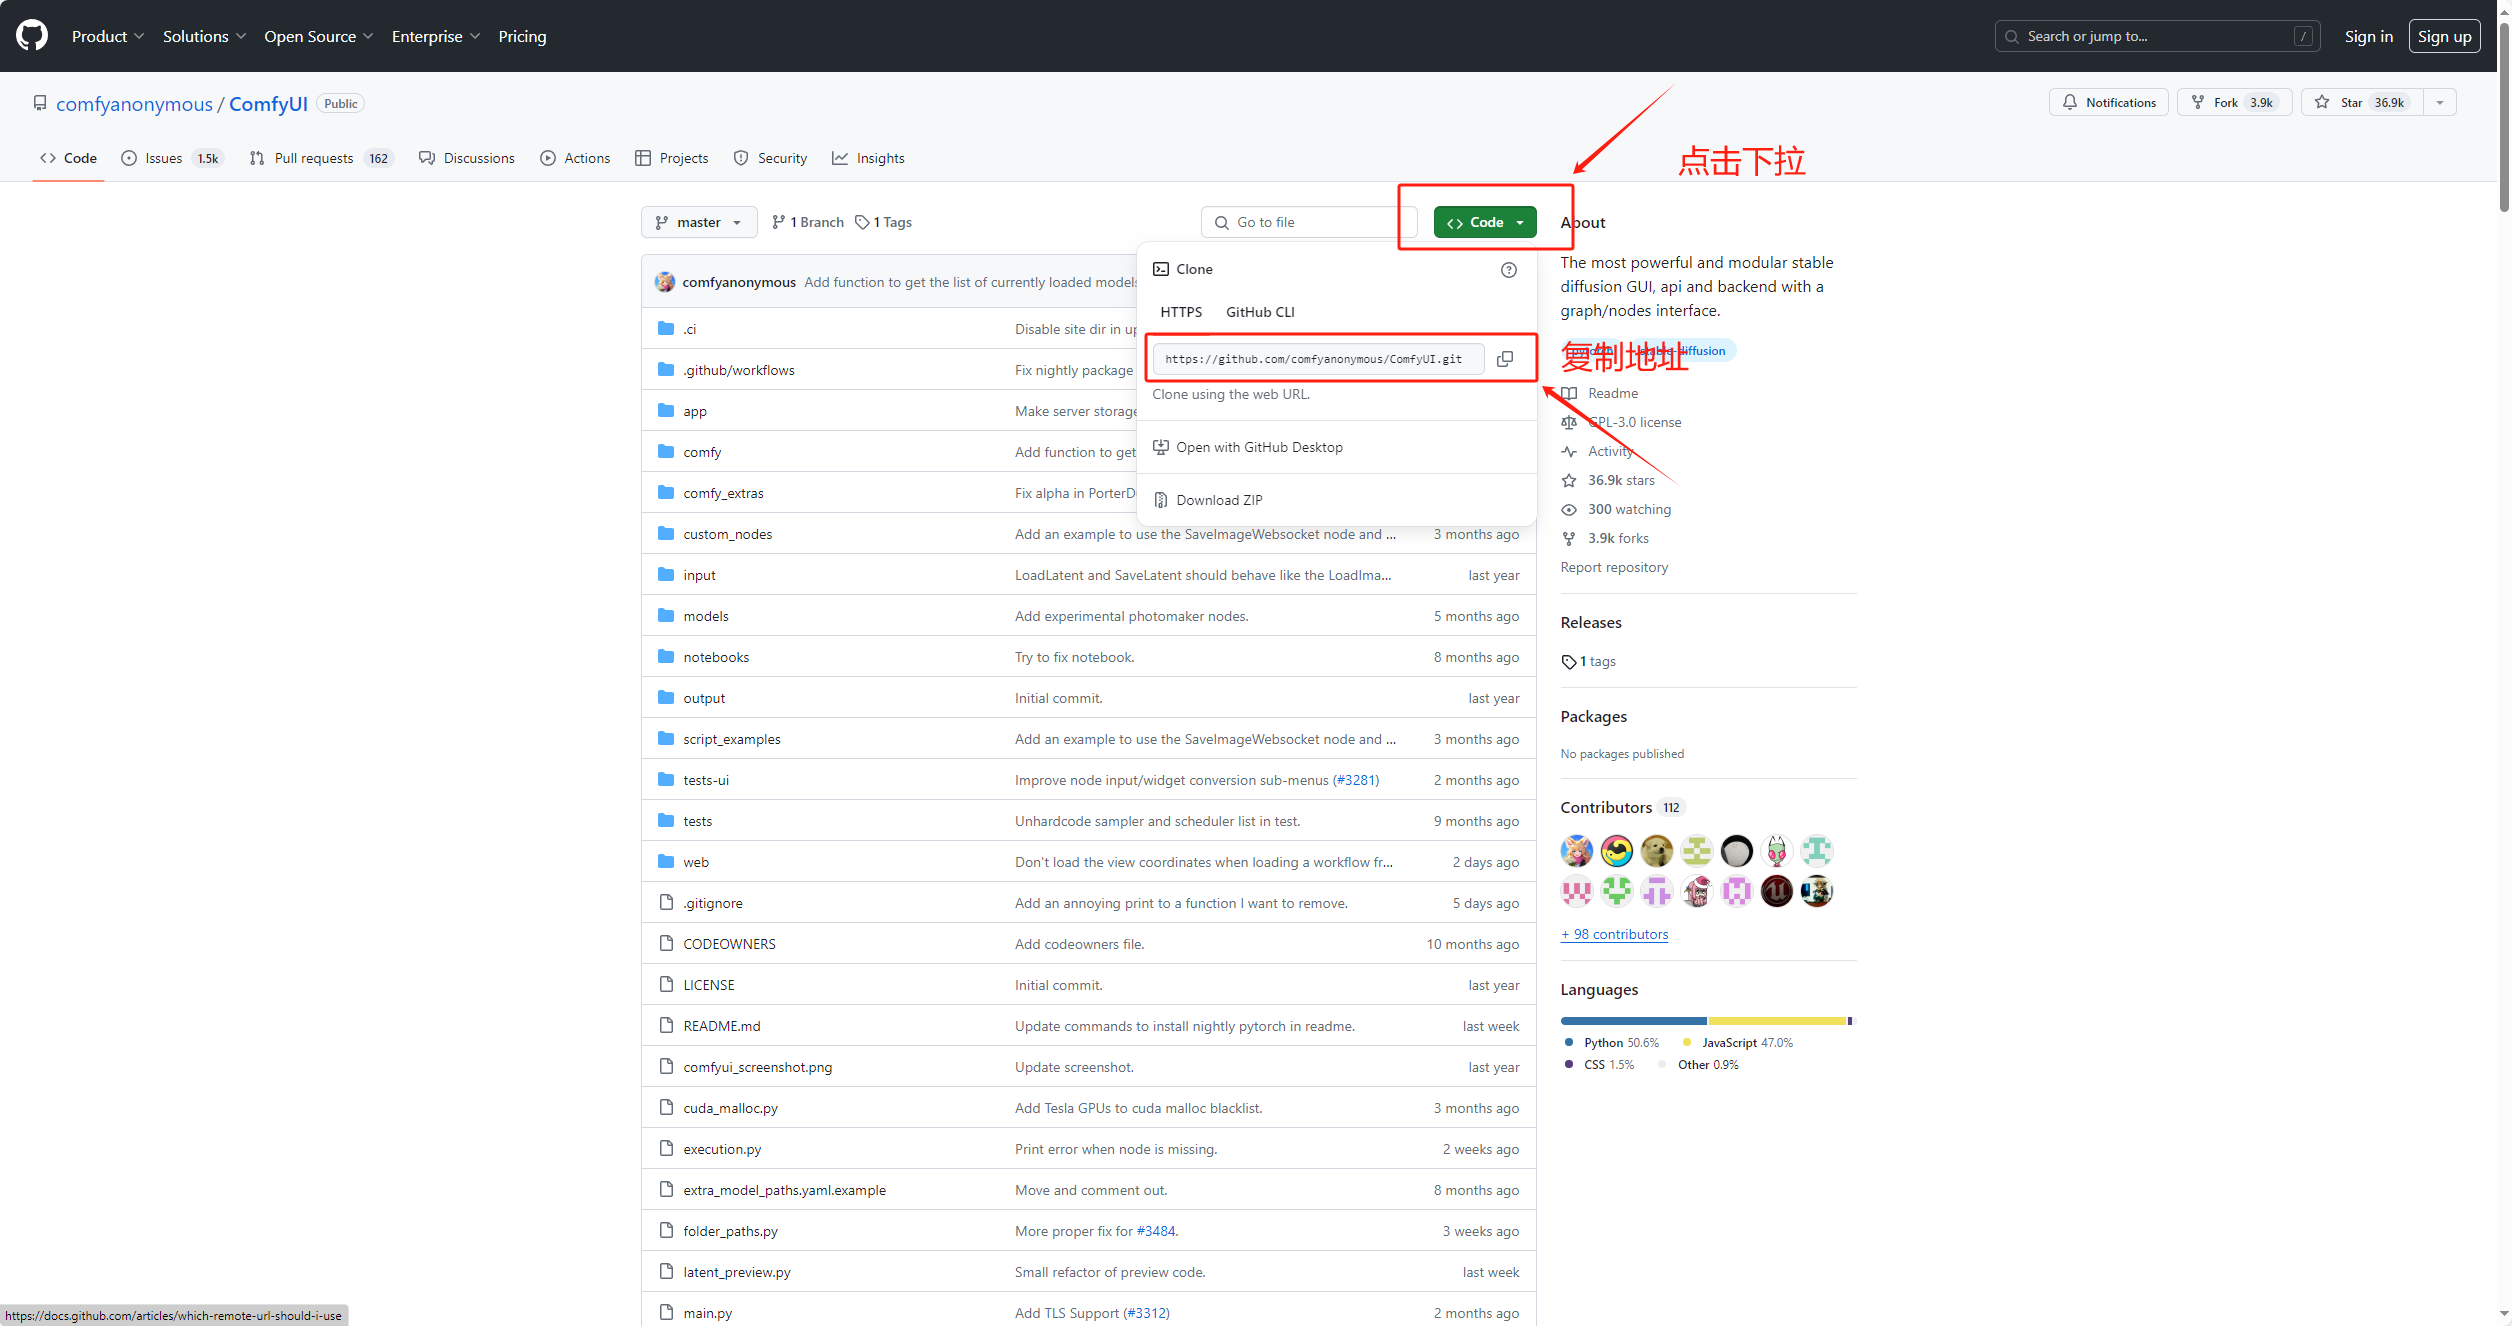Open the Projects tab
2512x1326 pixels.
pos(672,158)
